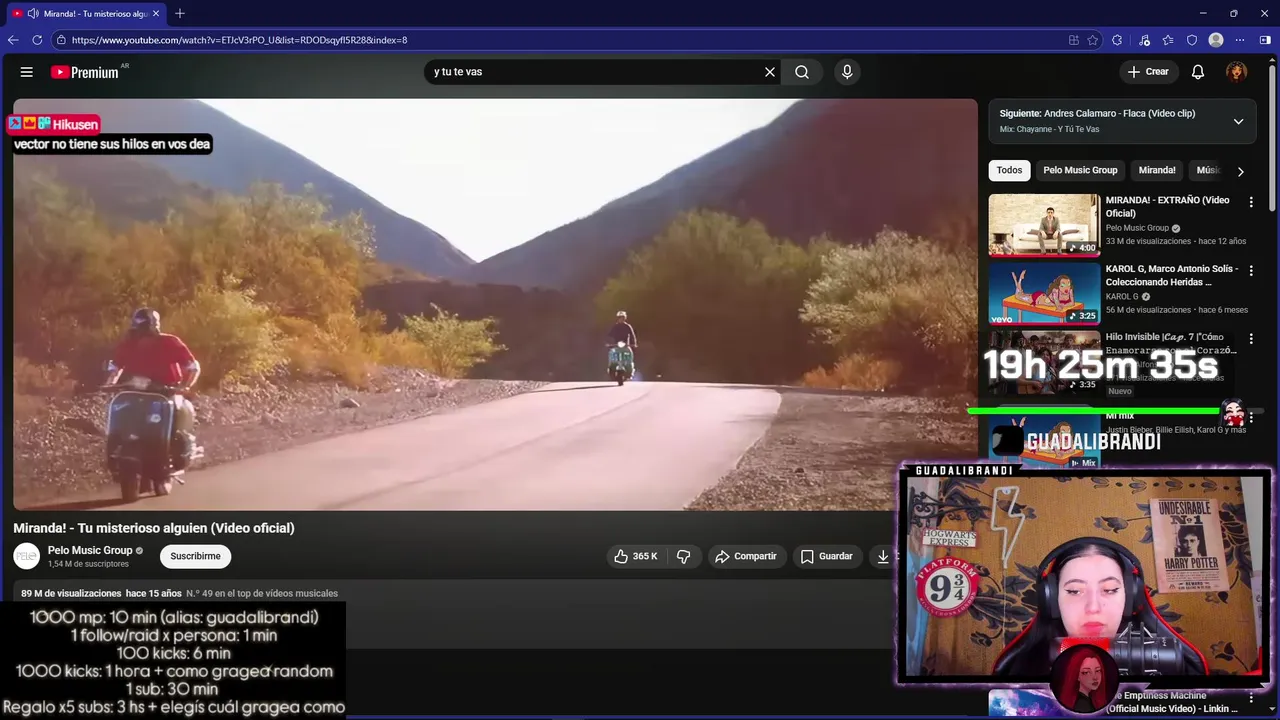Click the Siguiente: Andres Calamaro - Flaca heading
Image resolution: width=1280 pixels, height=720 pixels.
point(1097,114)
